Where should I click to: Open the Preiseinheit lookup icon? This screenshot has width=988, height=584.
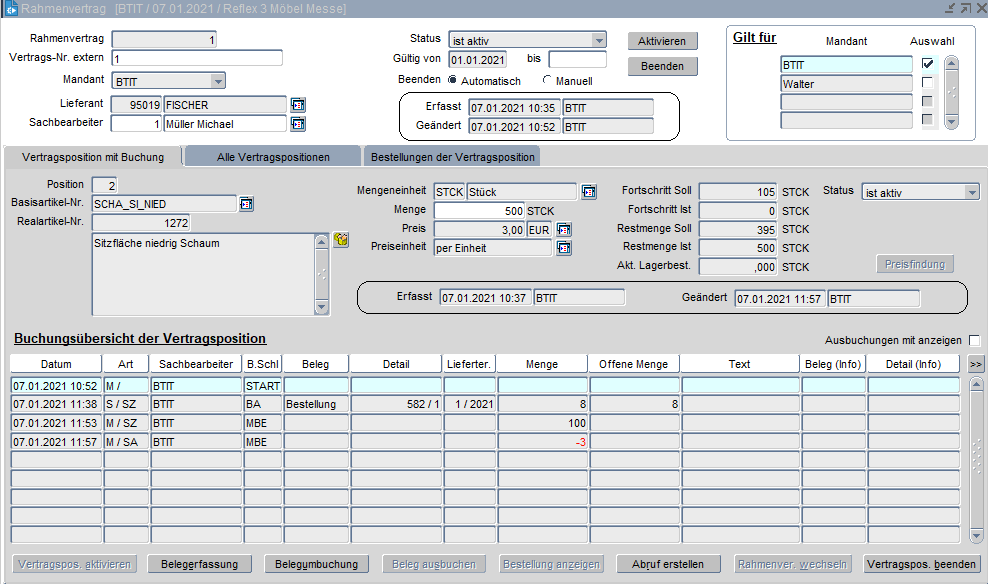pyautogui.click(x=564, y=248)
